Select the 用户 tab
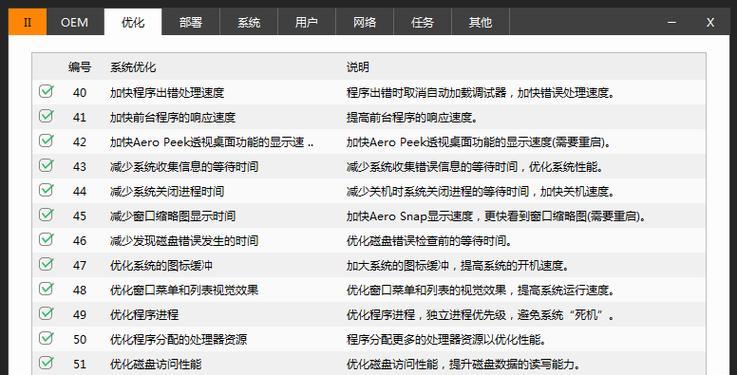The height and width of the screenshot is (375, 737). coord(306,22)
